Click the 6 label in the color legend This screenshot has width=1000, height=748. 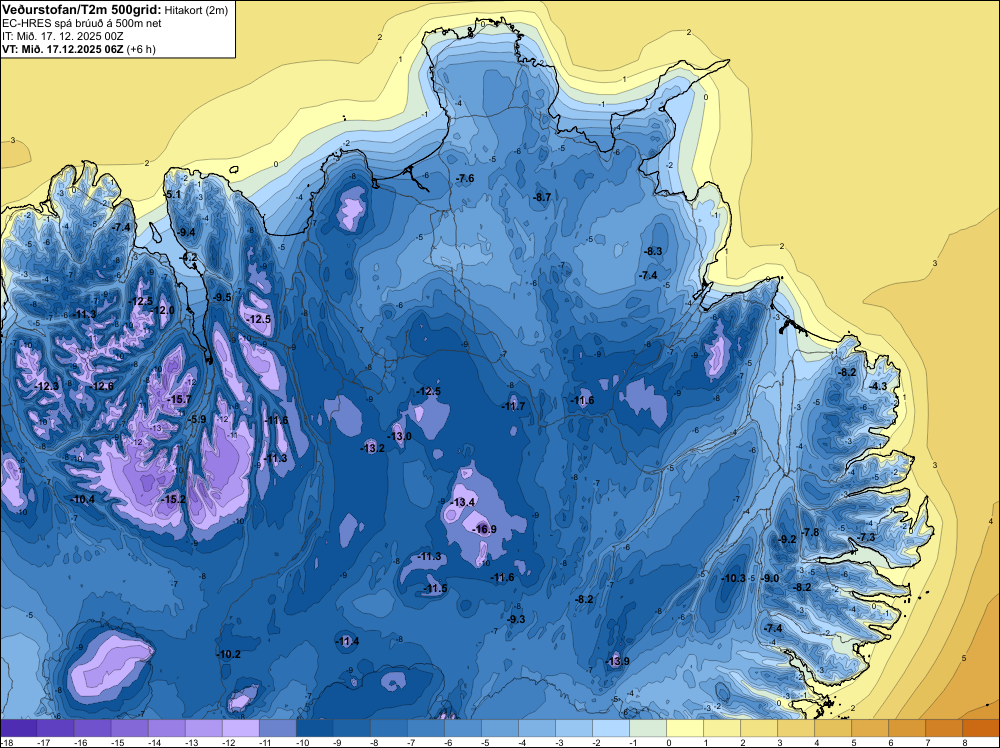coord(891,742)
